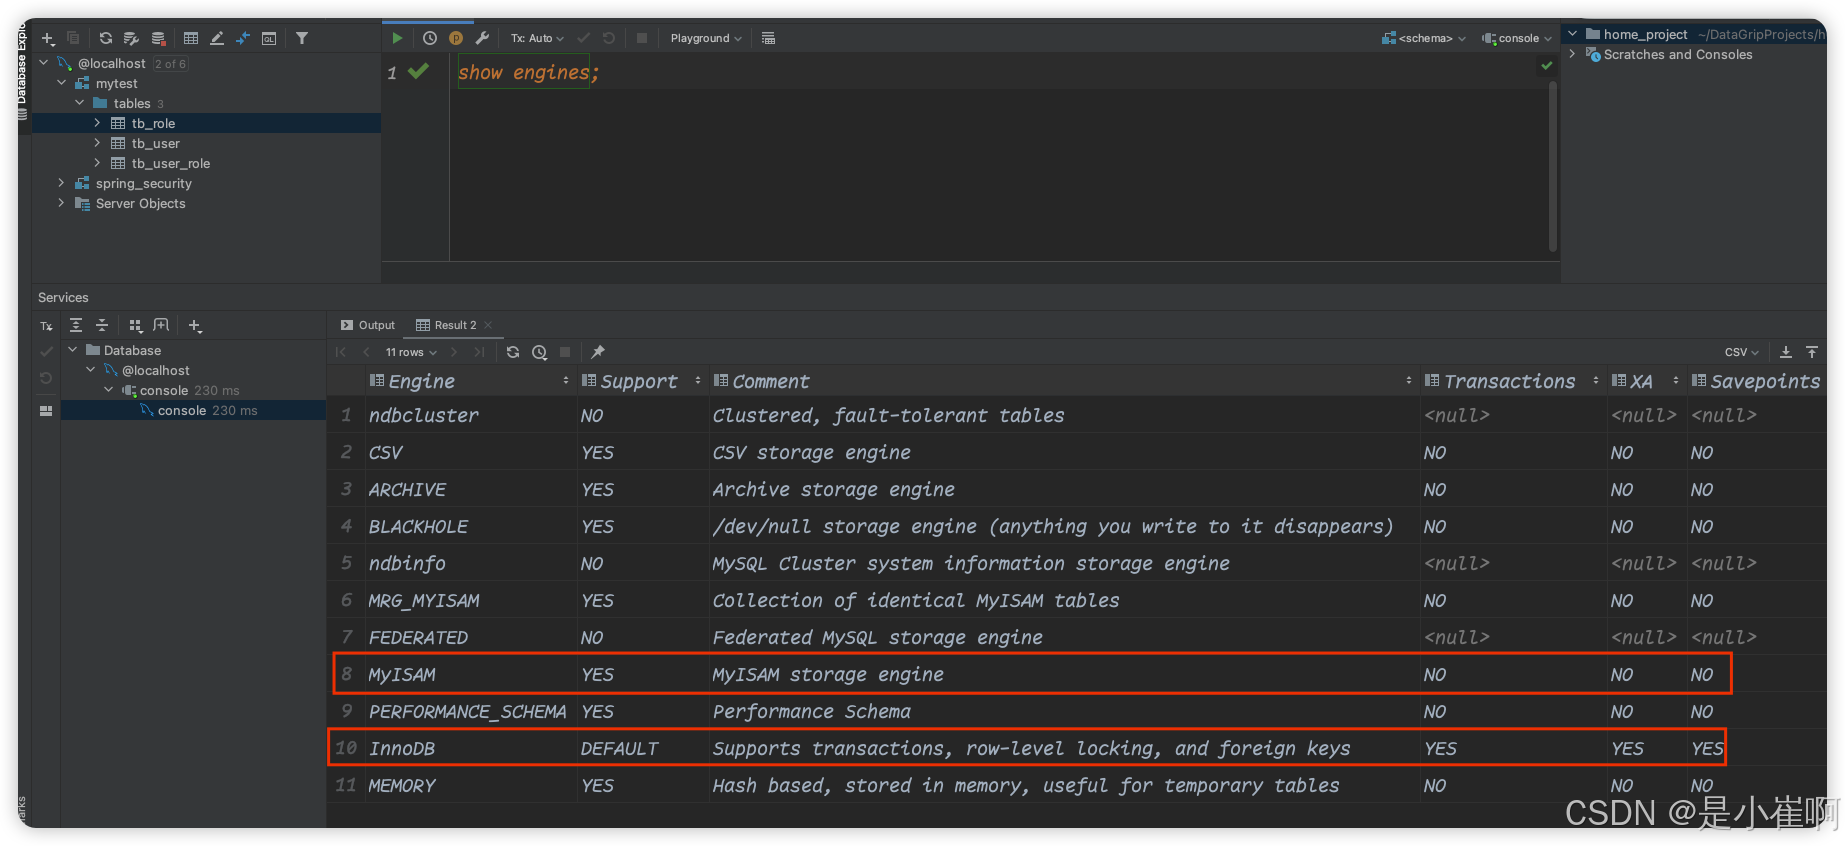Click the ndbcluster engine cell
The width and height of the screenshot is (1845, 846).
click(x=470, y=415)
